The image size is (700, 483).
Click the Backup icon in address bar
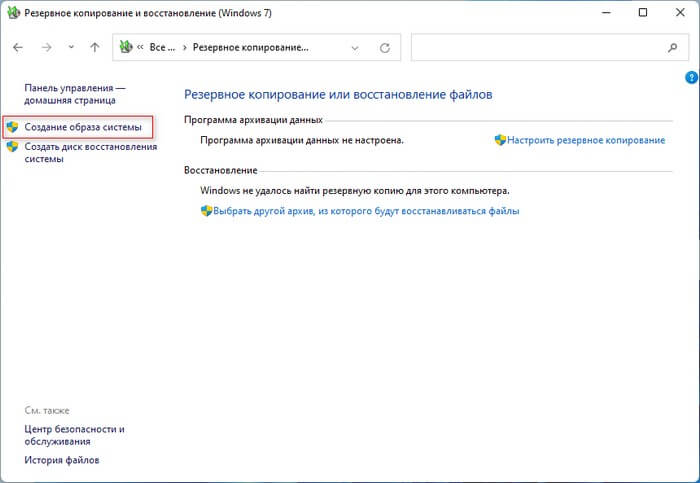(126, 47)
